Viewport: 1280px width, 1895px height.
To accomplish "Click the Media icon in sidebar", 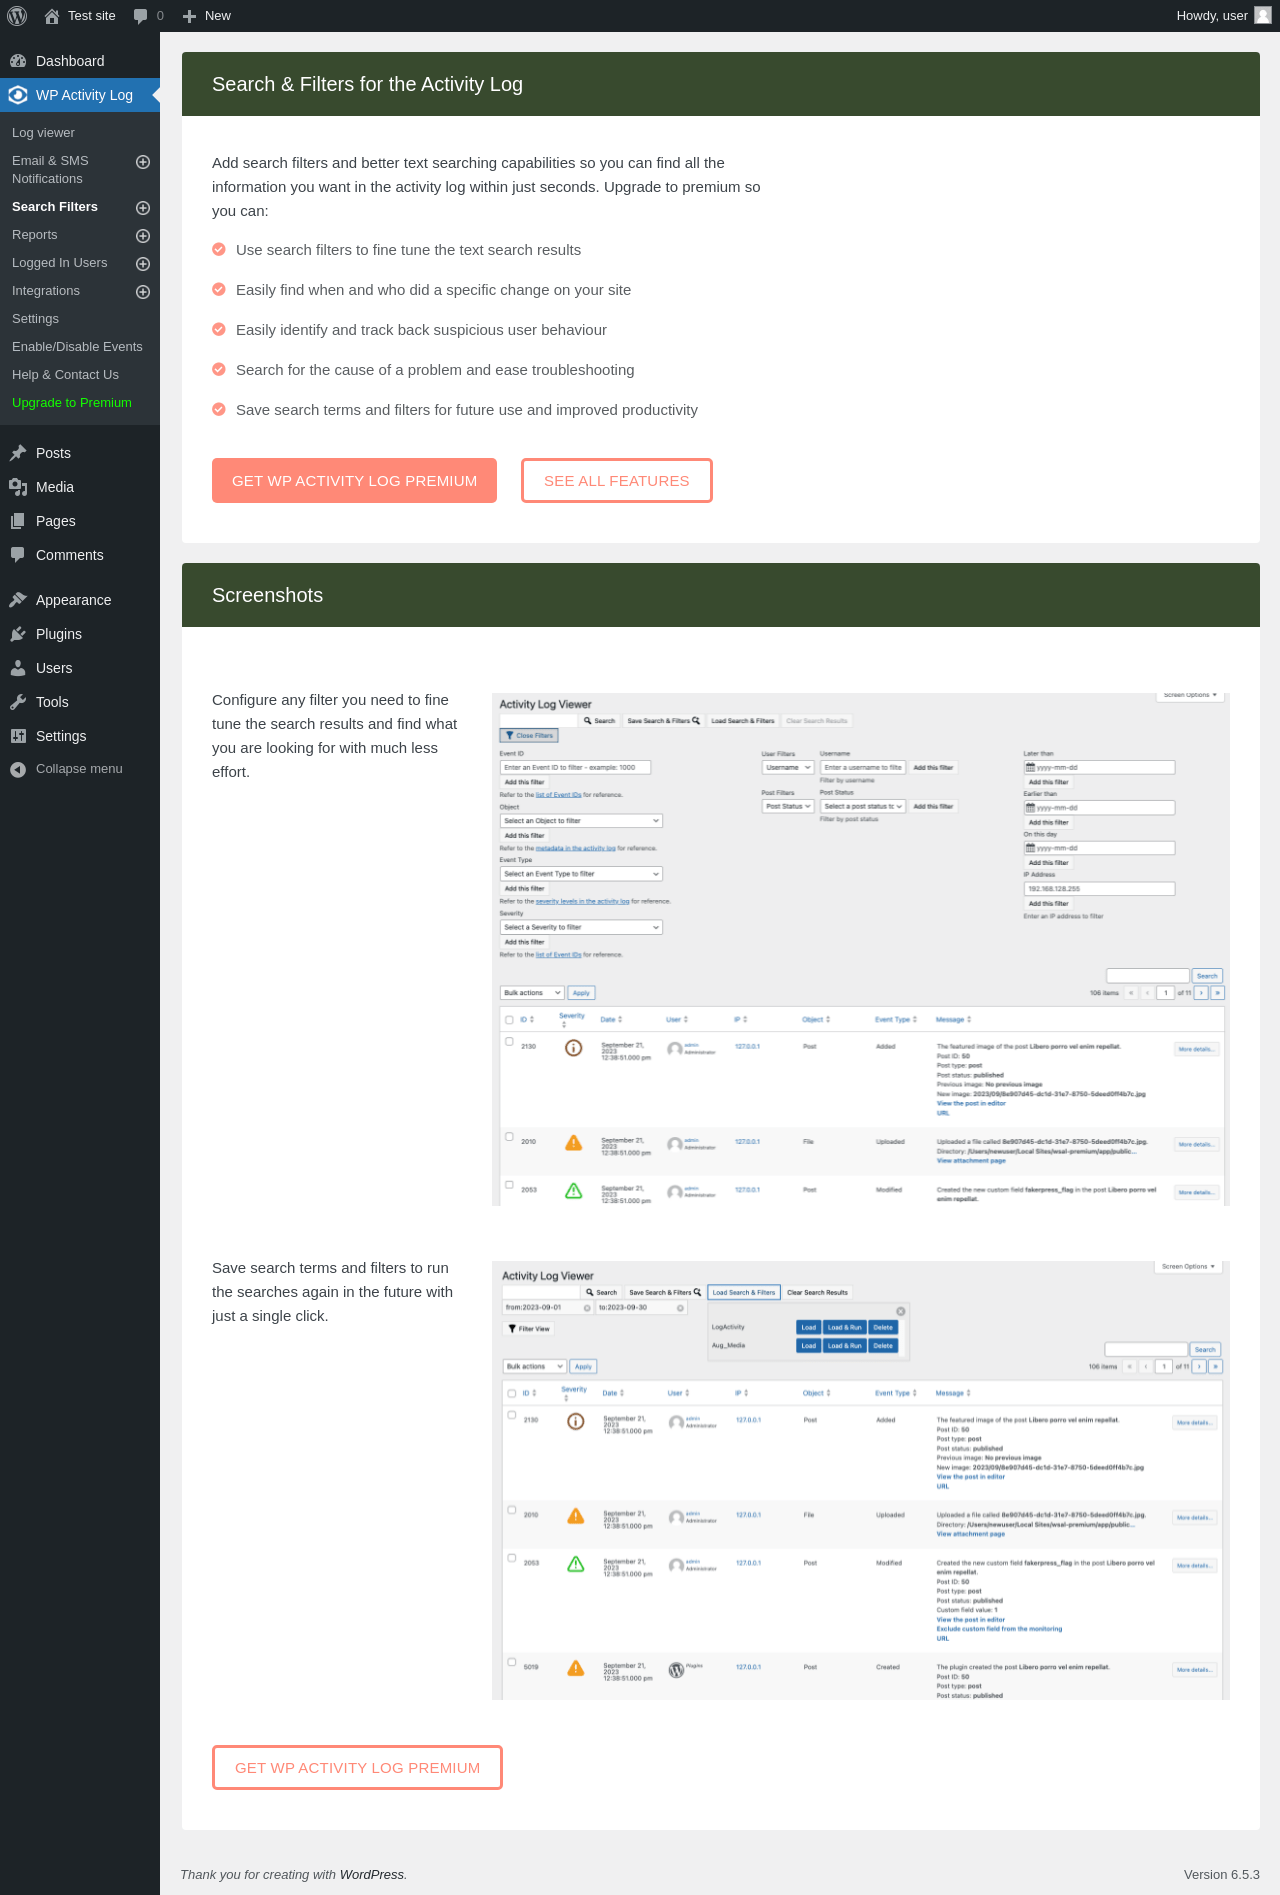I will click(x=18, y=487).
